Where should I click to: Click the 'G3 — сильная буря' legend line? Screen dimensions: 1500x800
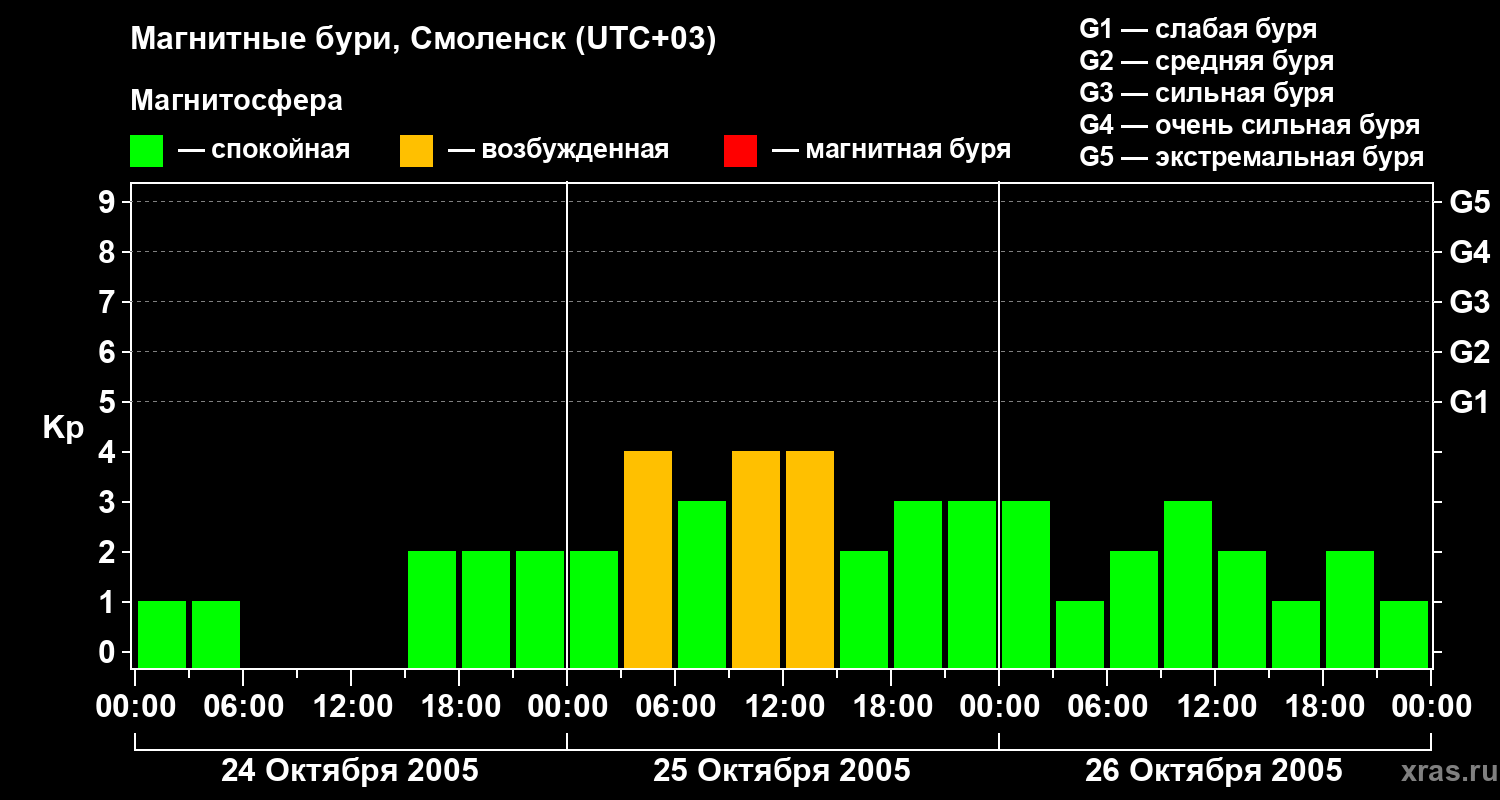pyautogui.click(x=1207, y=93)
